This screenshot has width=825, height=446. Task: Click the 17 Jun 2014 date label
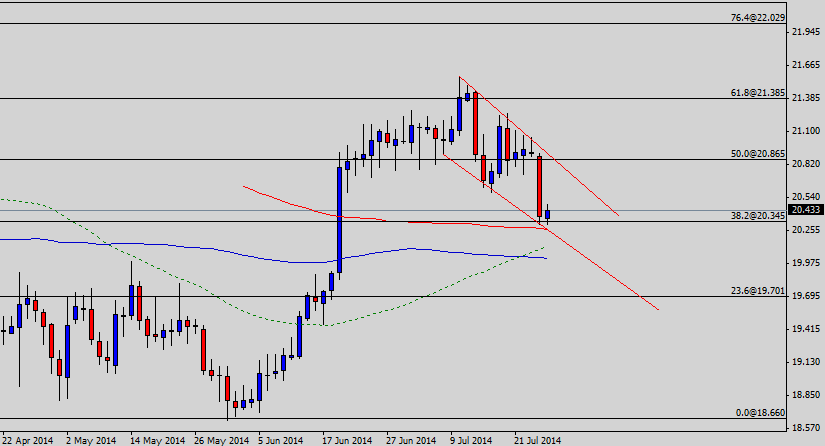point(347,439)
